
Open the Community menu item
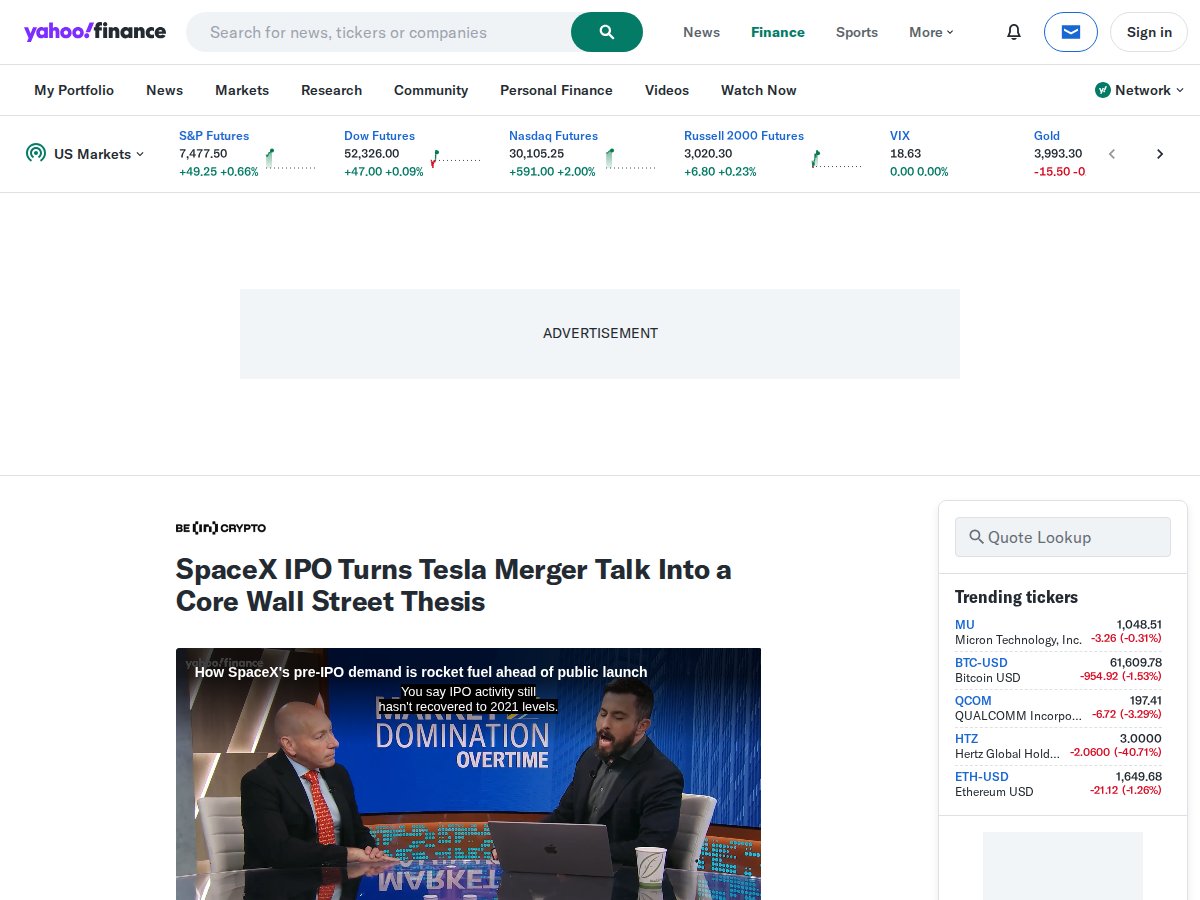(x=431, y=90)
